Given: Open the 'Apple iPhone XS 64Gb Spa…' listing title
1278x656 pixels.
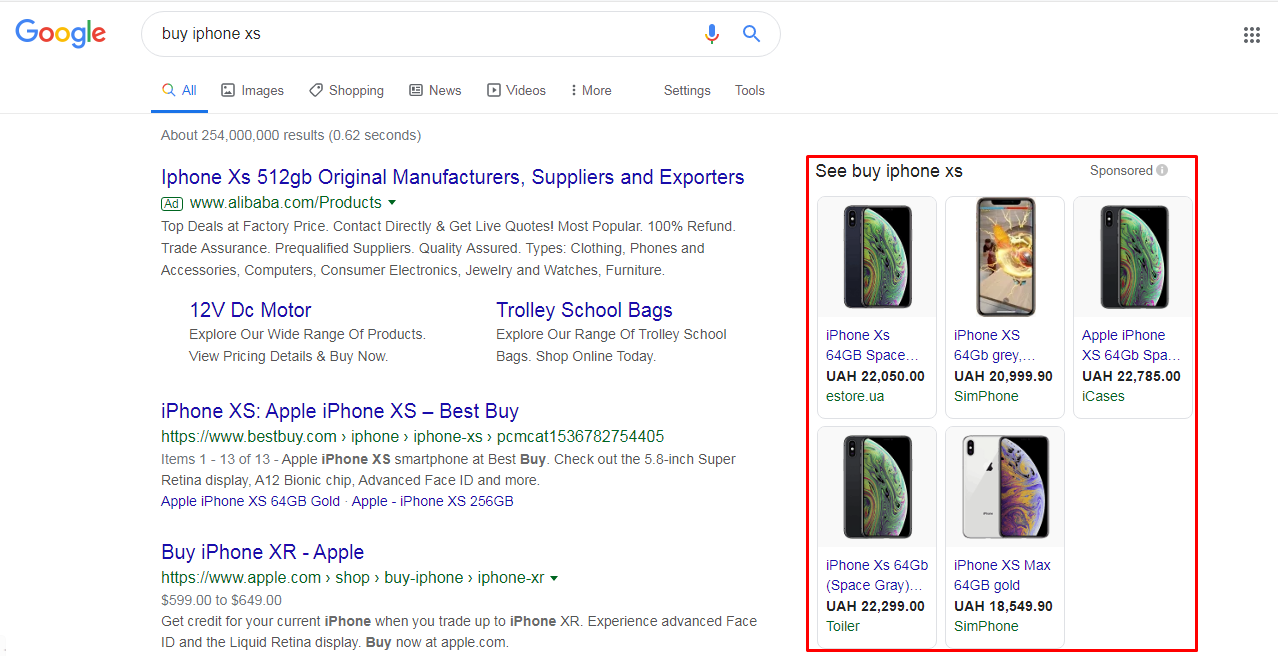Looking at the screenshot, I should pos(1132,345).
